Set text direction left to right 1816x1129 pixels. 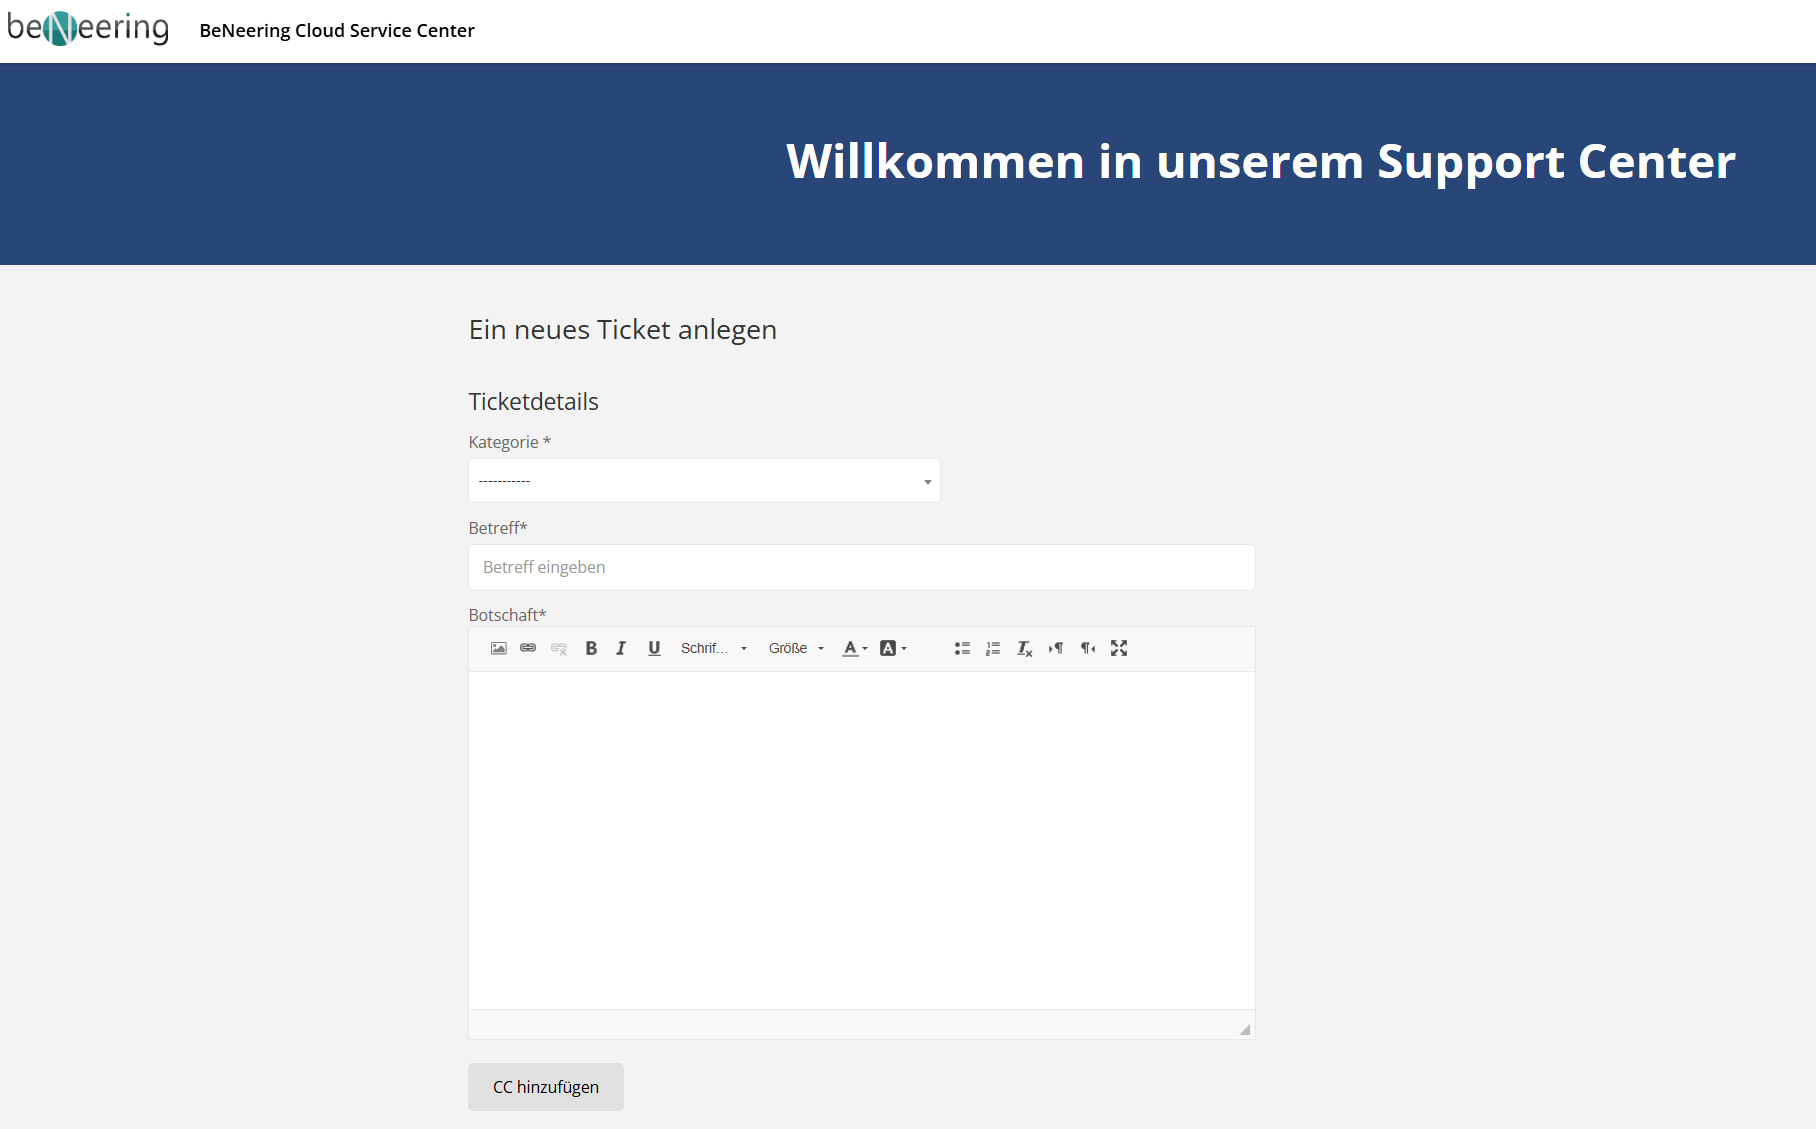(x=1056, y=648)
